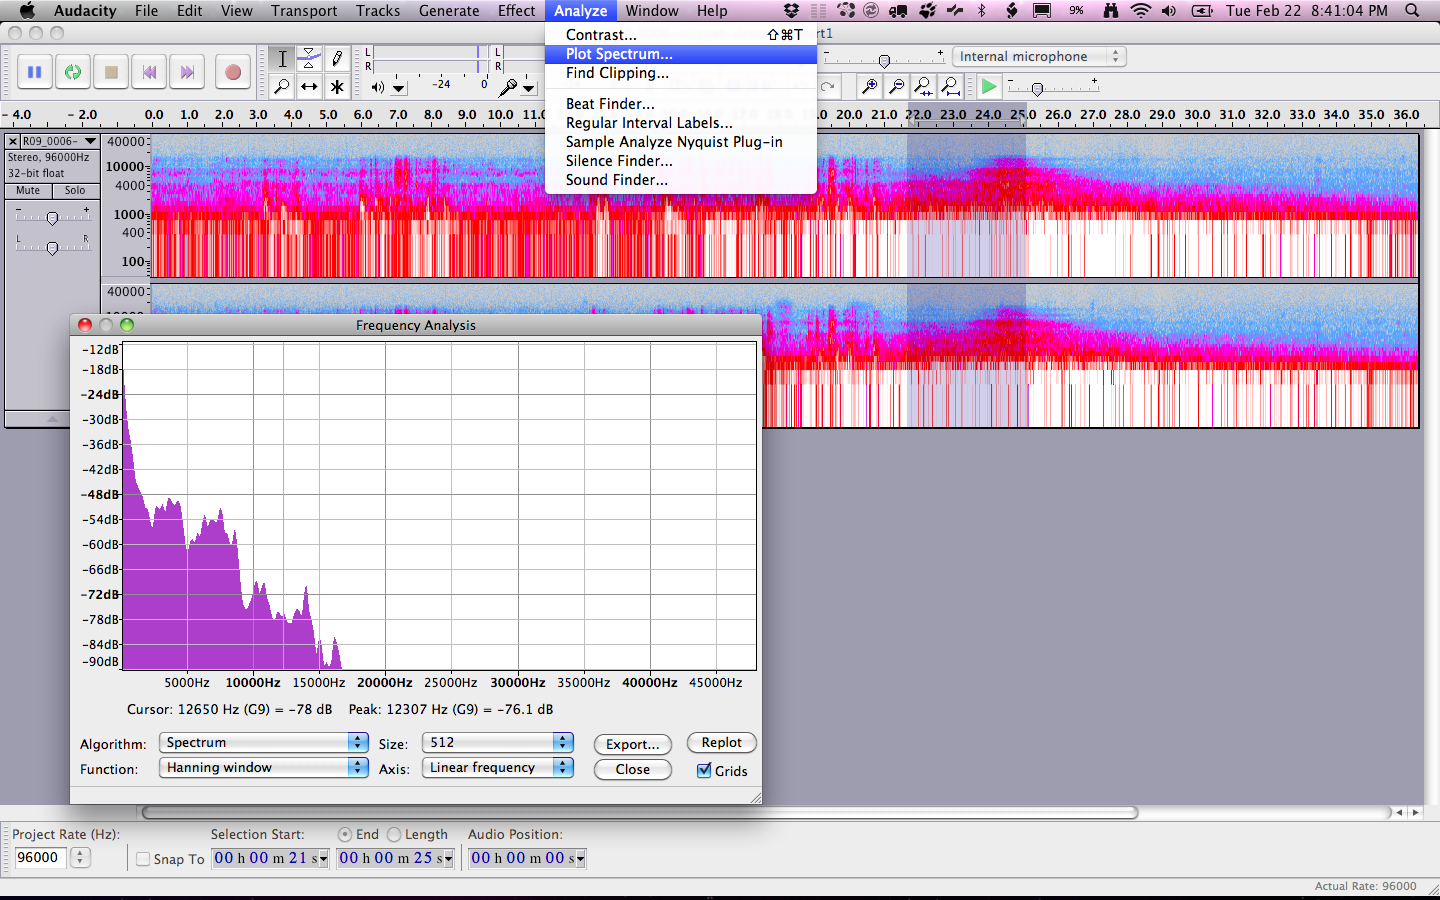
Task: Enable the Snap To checkbox
Action: point(143,859)
